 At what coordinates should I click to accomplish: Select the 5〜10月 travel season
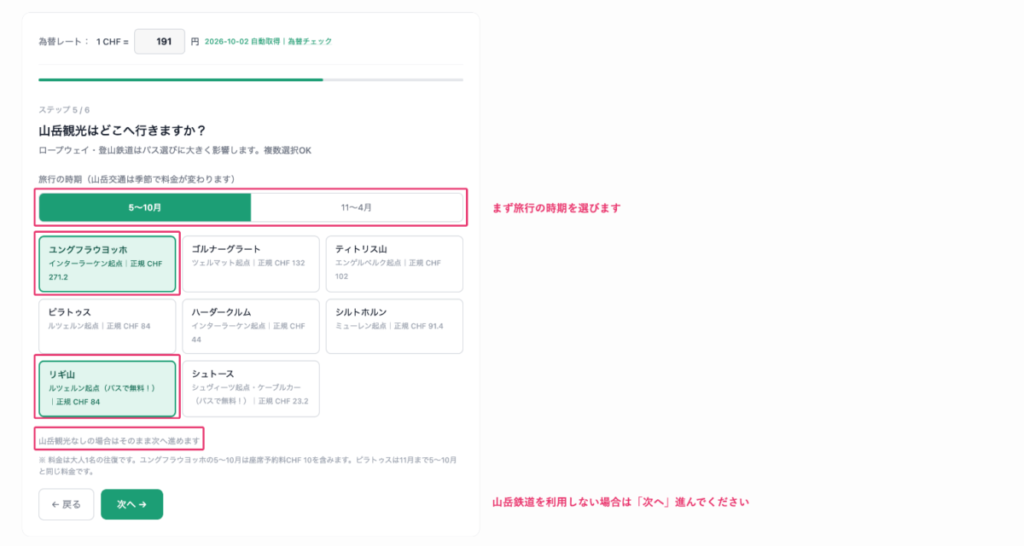click(144, 208)
